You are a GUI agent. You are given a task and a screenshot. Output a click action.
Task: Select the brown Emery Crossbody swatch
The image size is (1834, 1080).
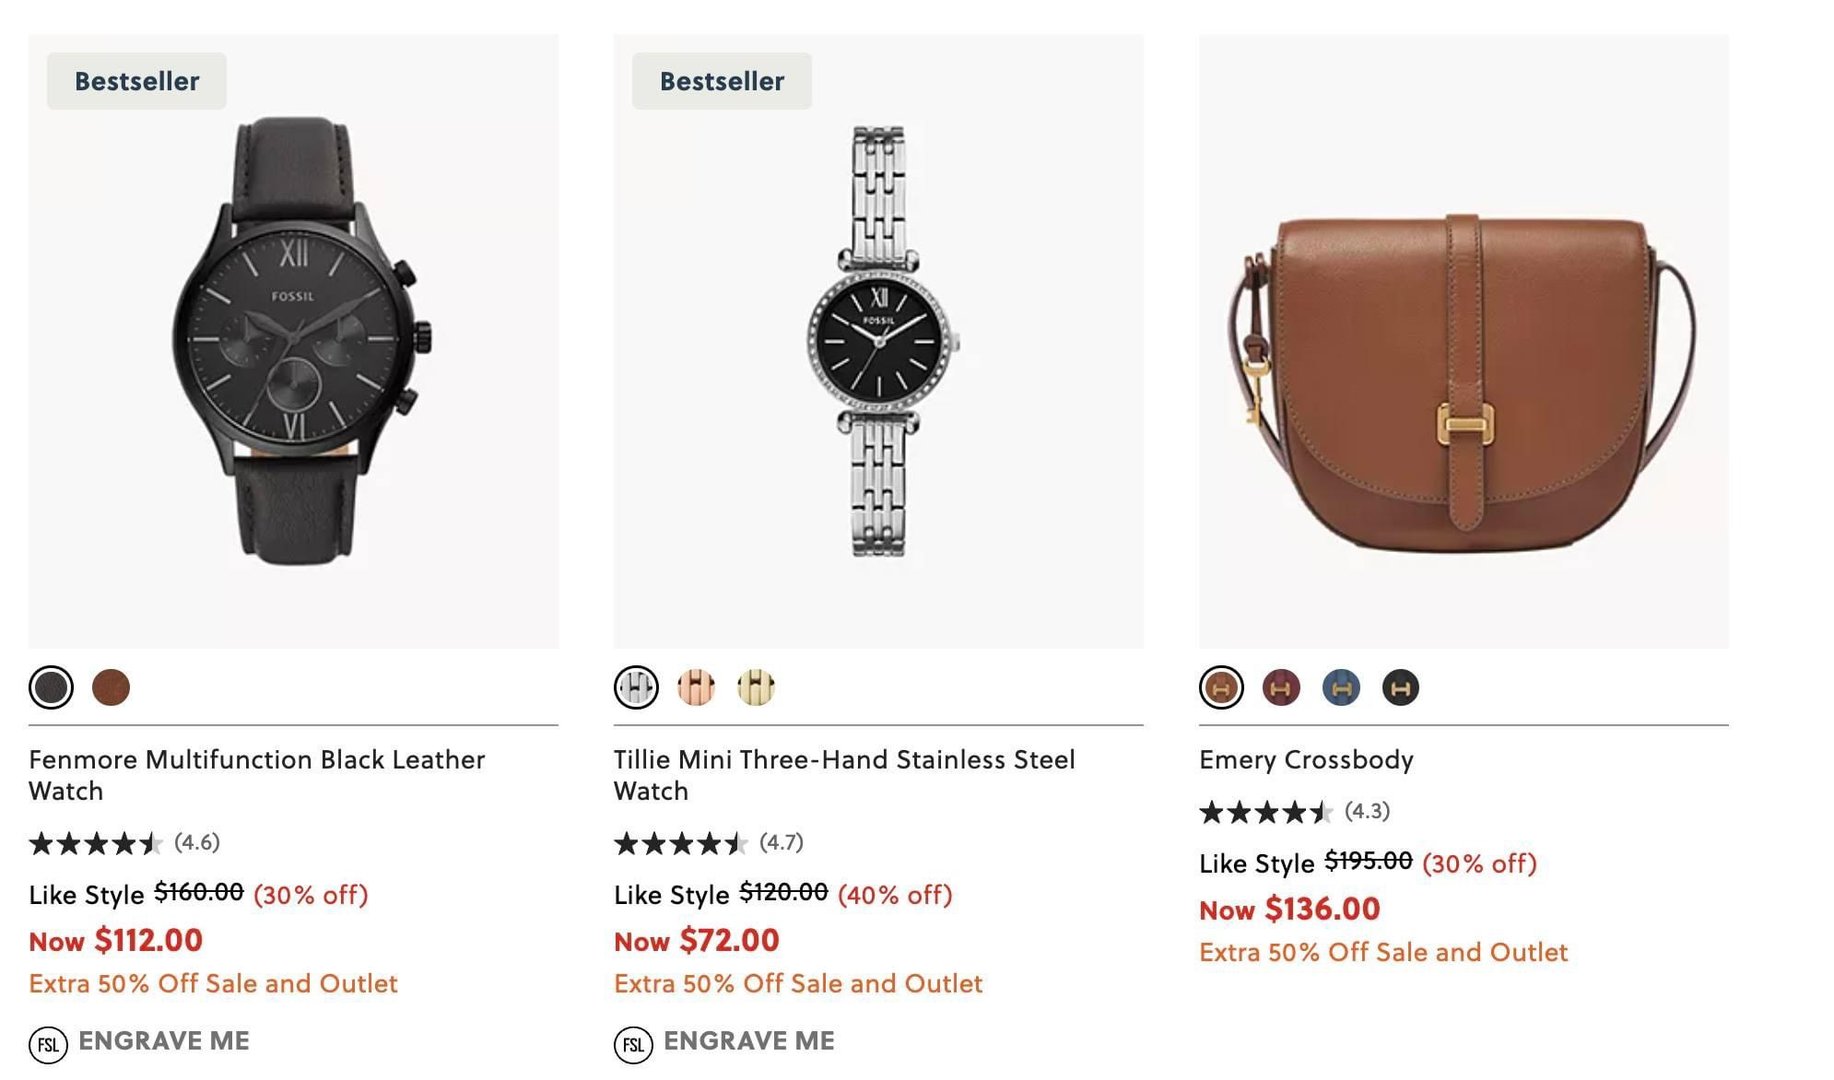[1221, 688]
